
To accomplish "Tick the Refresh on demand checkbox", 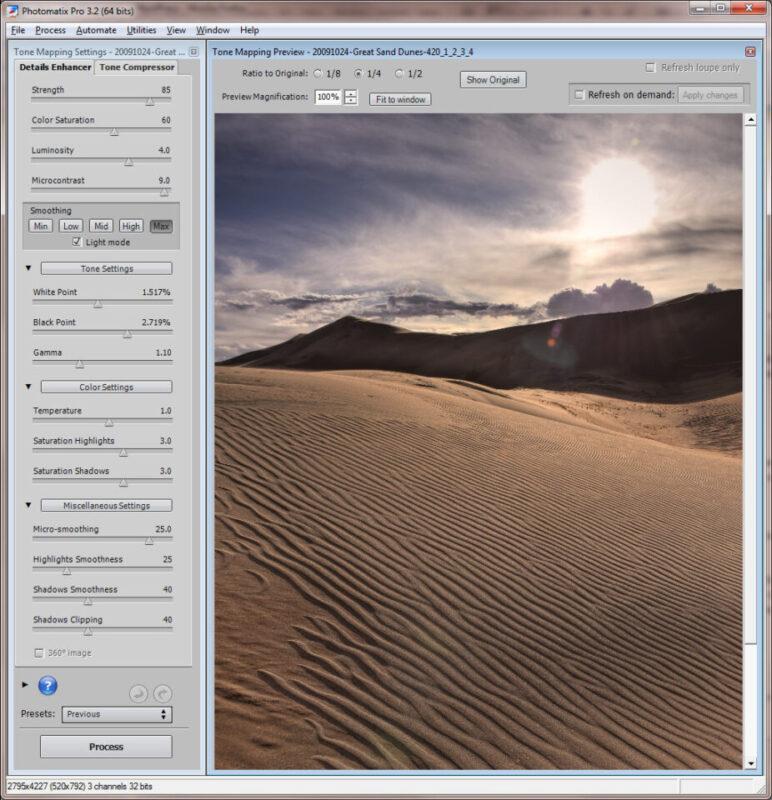I will tap(579, 95).
